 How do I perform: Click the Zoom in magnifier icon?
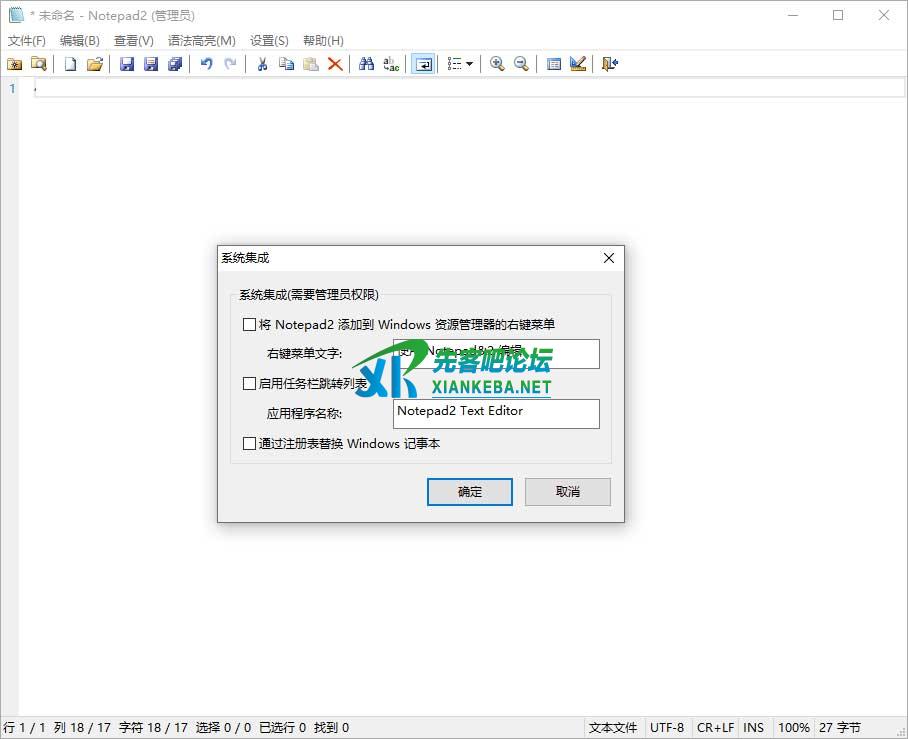coord(497,64)
